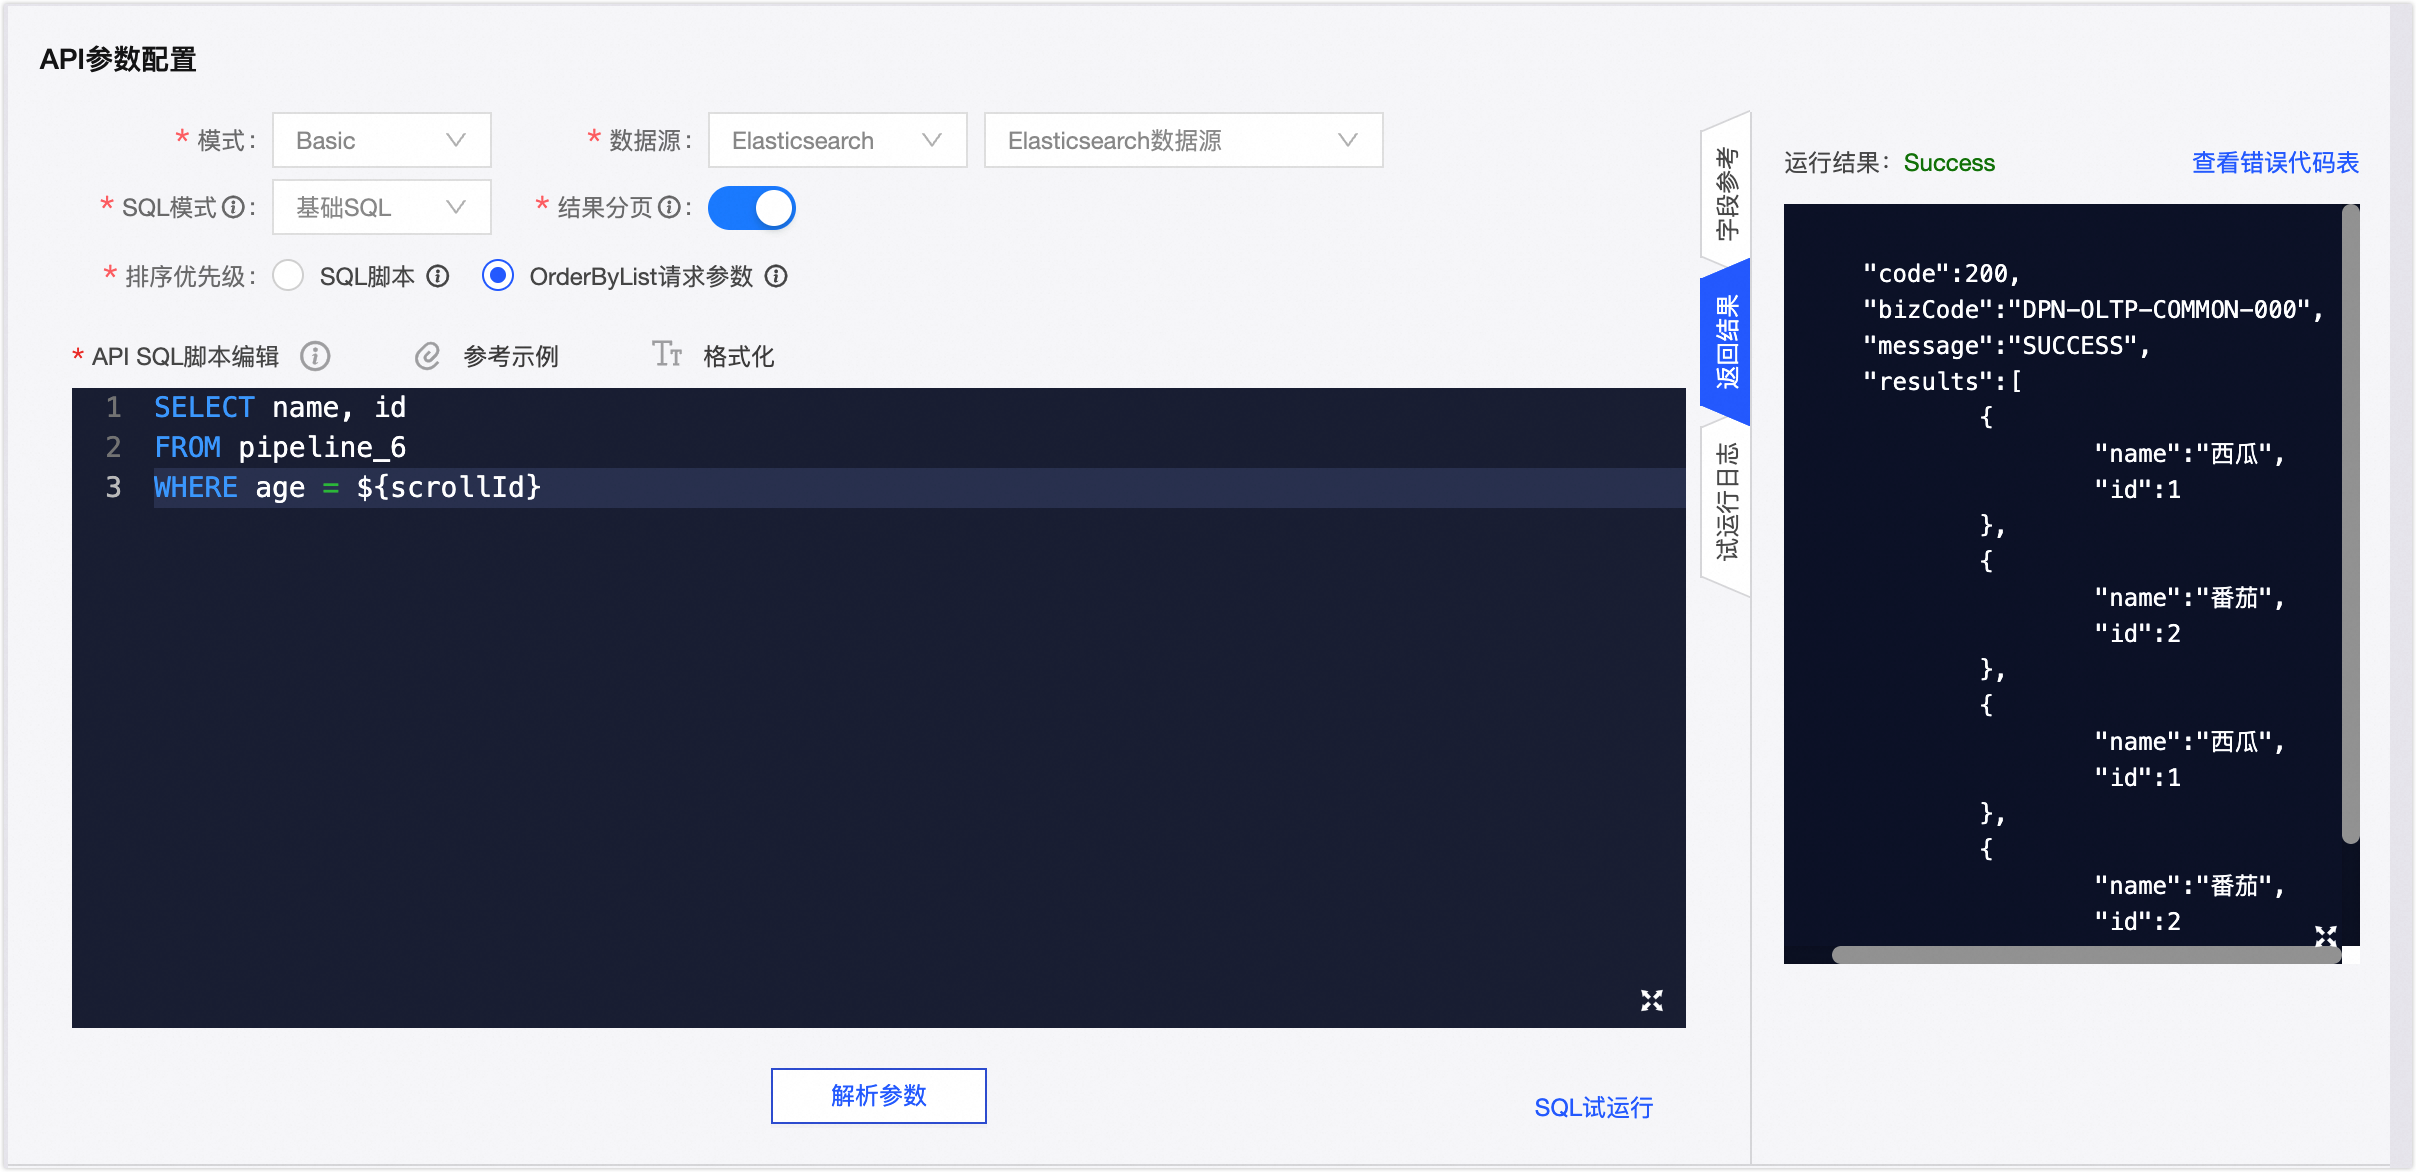Select the SQL脚本 radio option
Screen dimensions: 2416x1172
pos(289,276)
